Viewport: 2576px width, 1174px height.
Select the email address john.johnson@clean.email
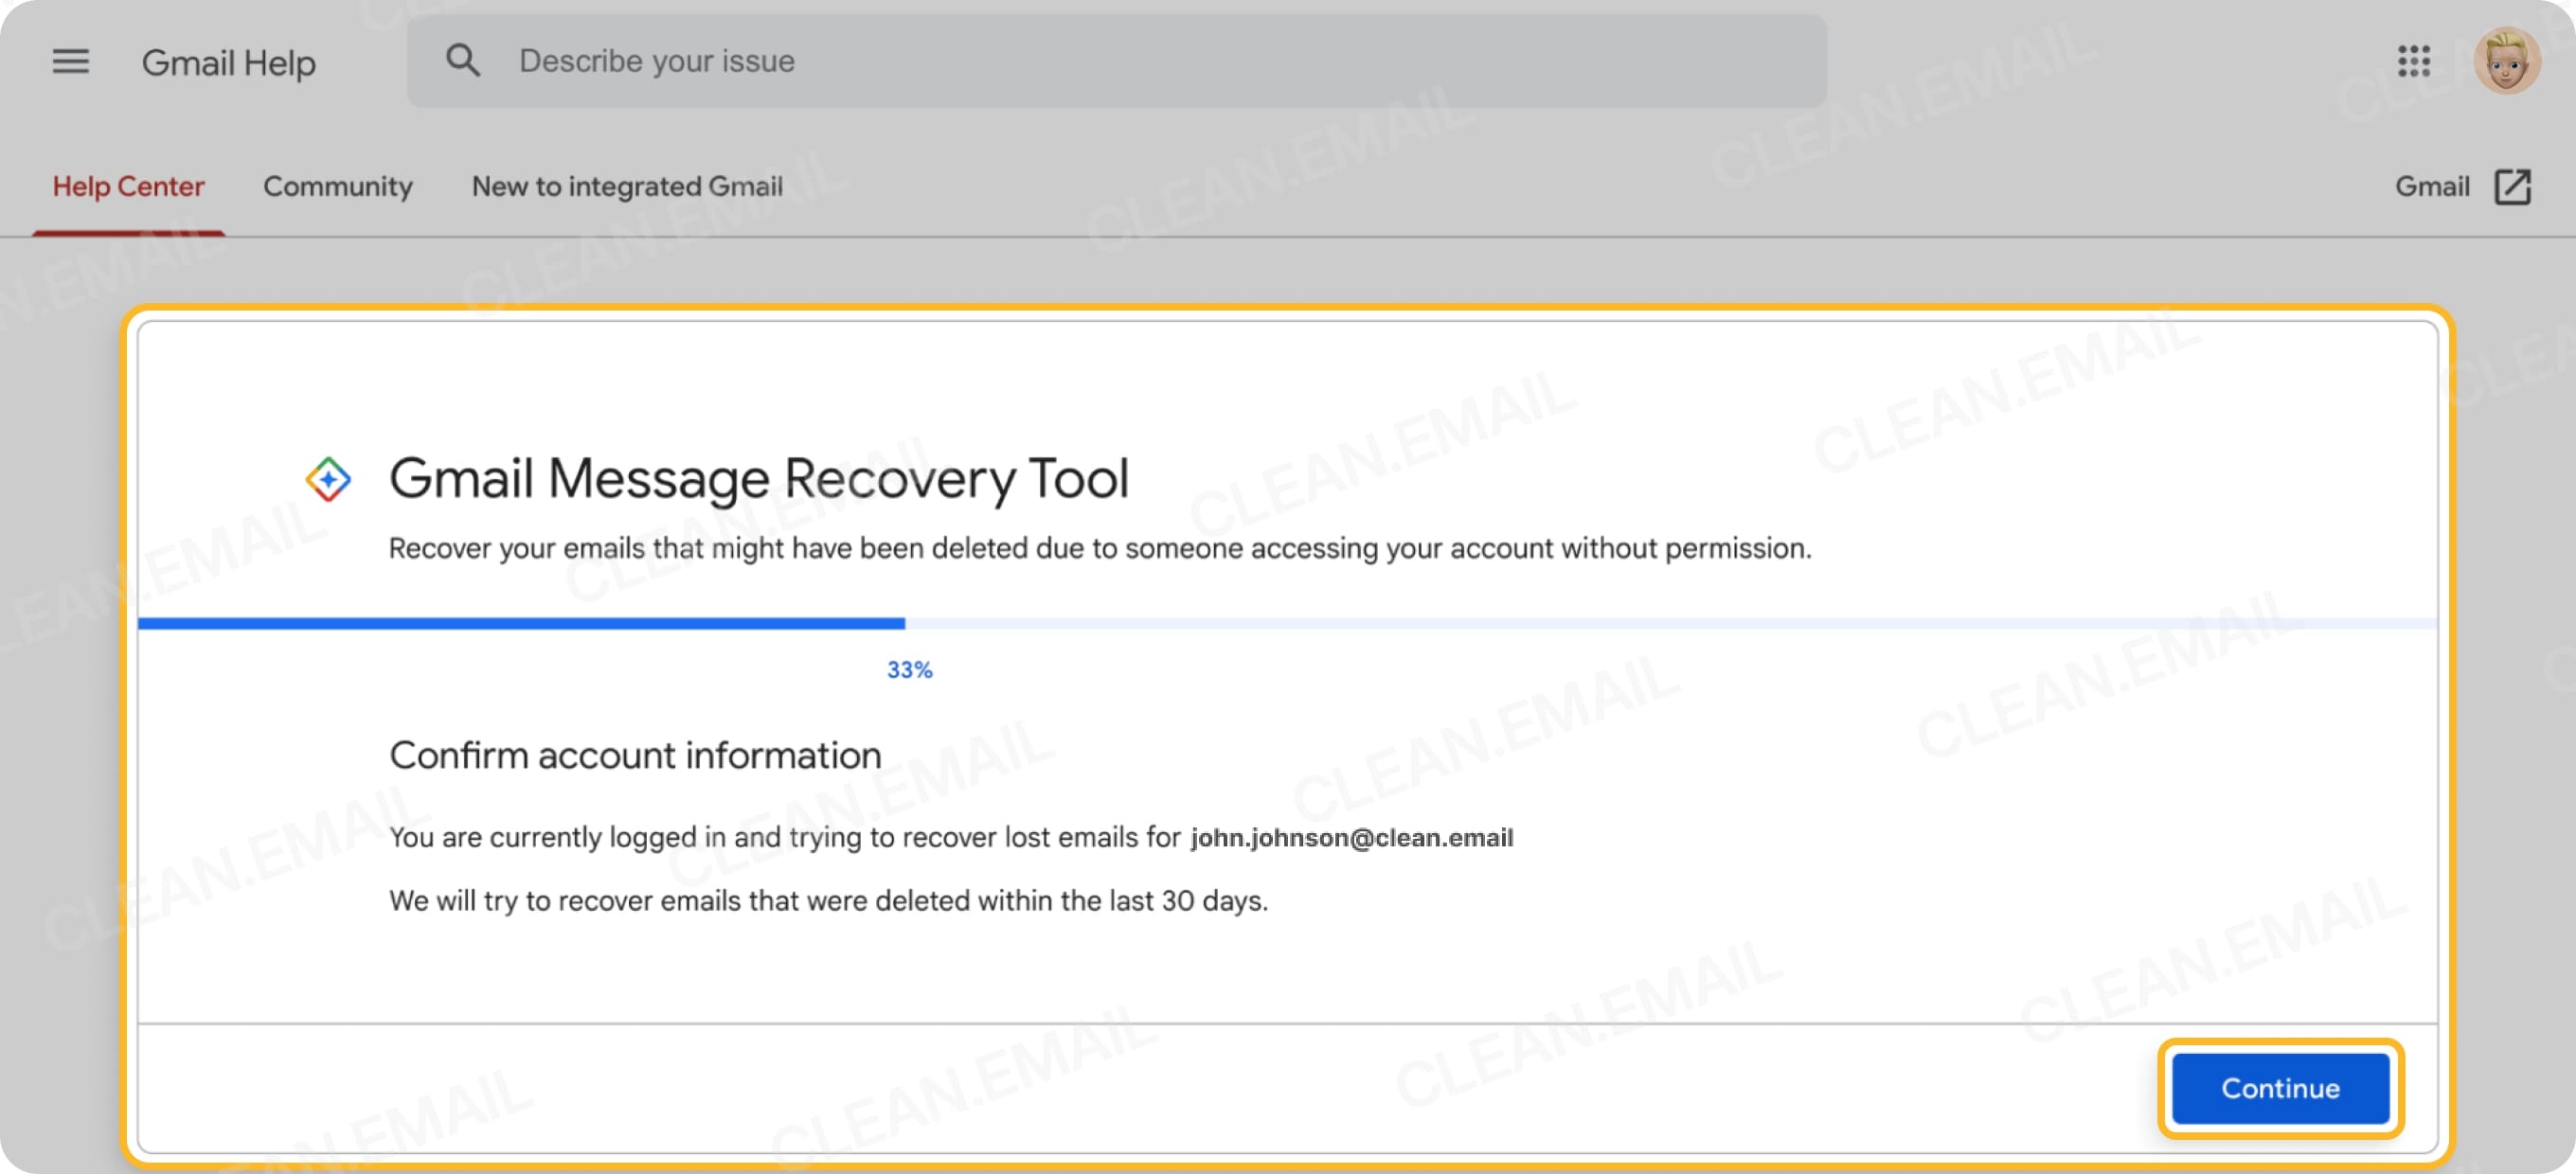pos(1351,838)
